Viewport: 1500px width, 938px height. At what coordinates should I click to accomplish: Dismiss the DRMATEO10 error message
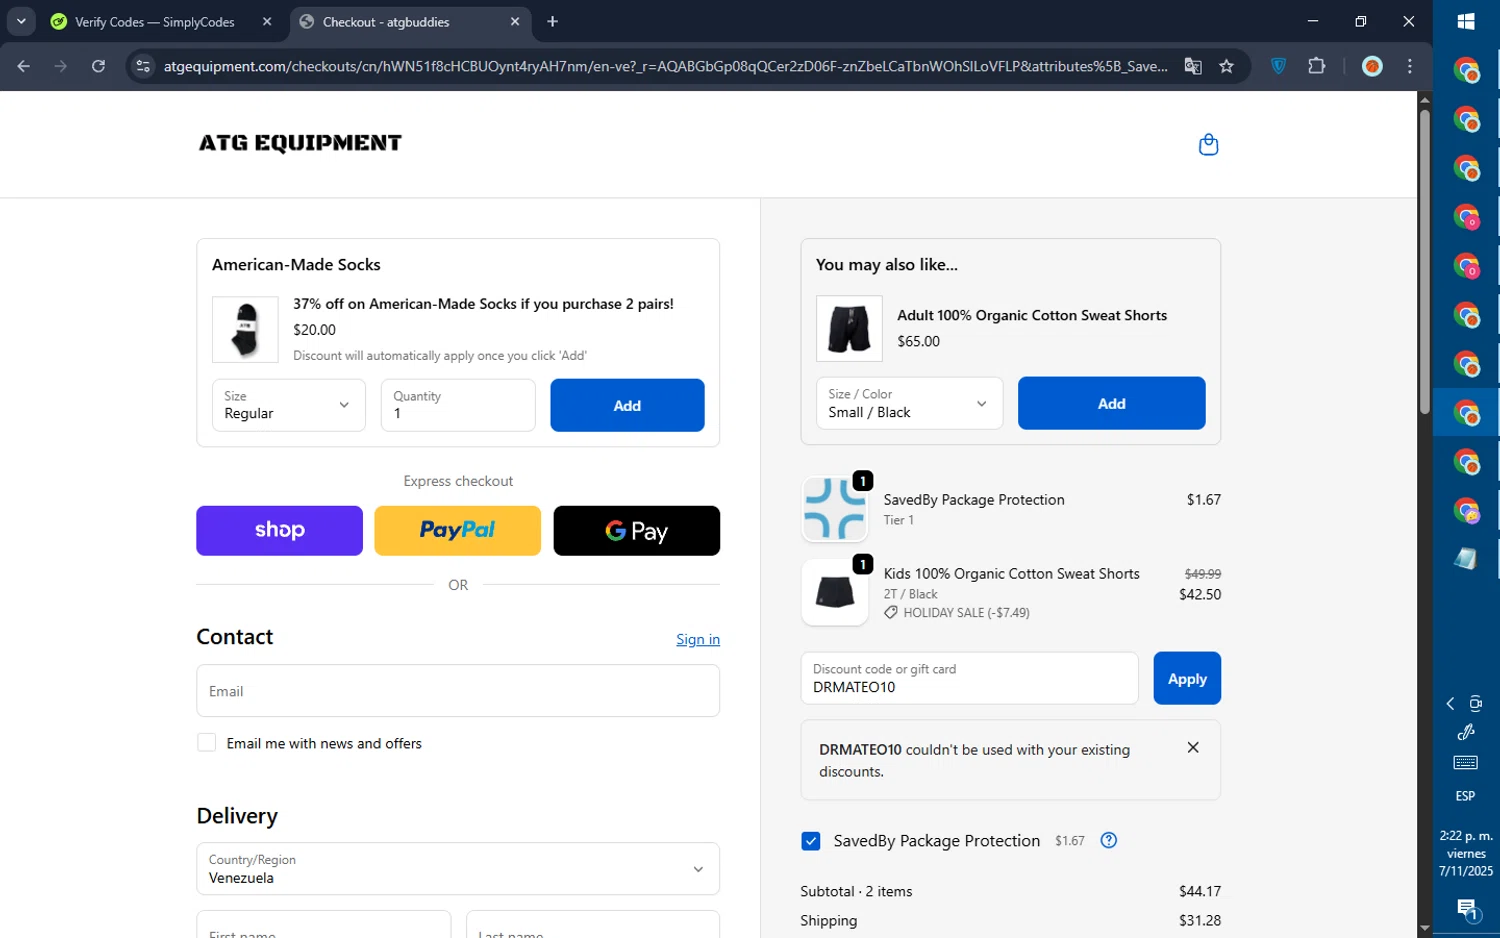coord(1193,747)
